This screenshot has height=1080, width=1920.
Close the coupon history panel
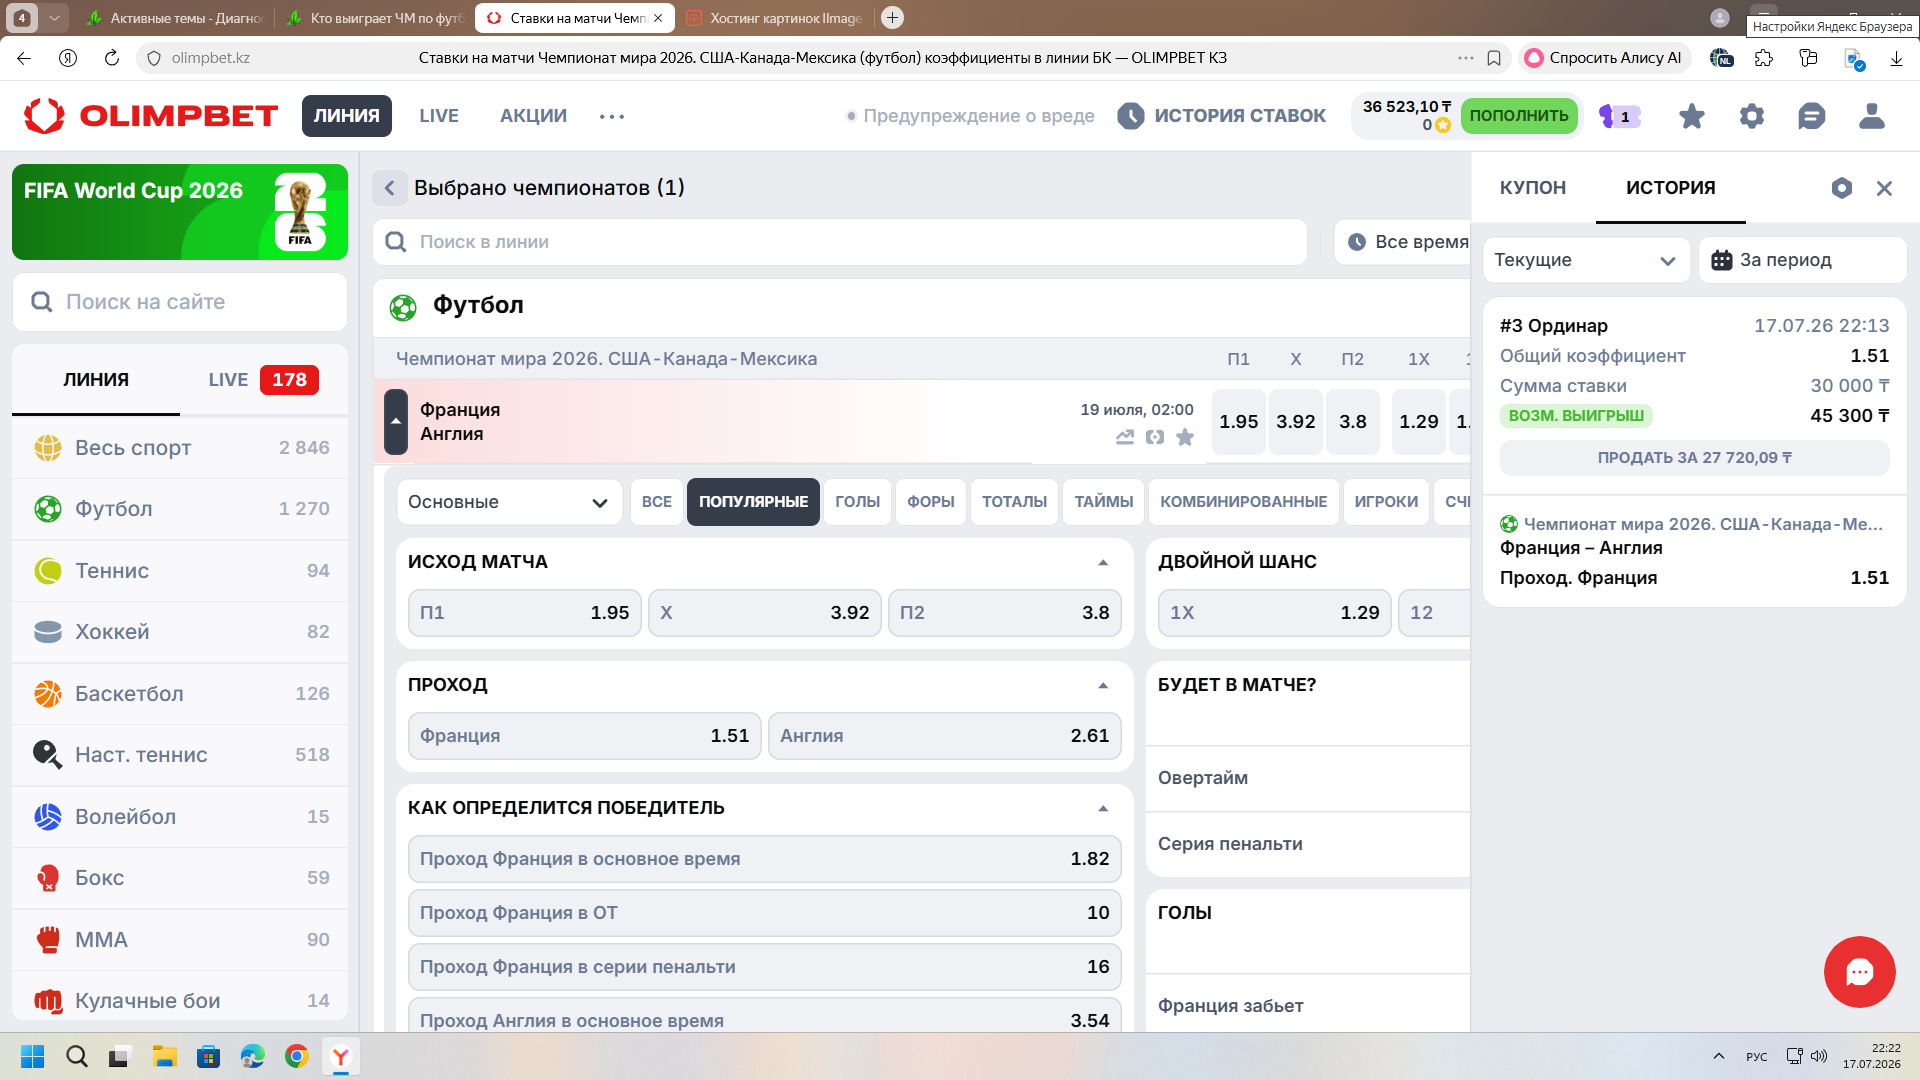(x=1885, y=188)
